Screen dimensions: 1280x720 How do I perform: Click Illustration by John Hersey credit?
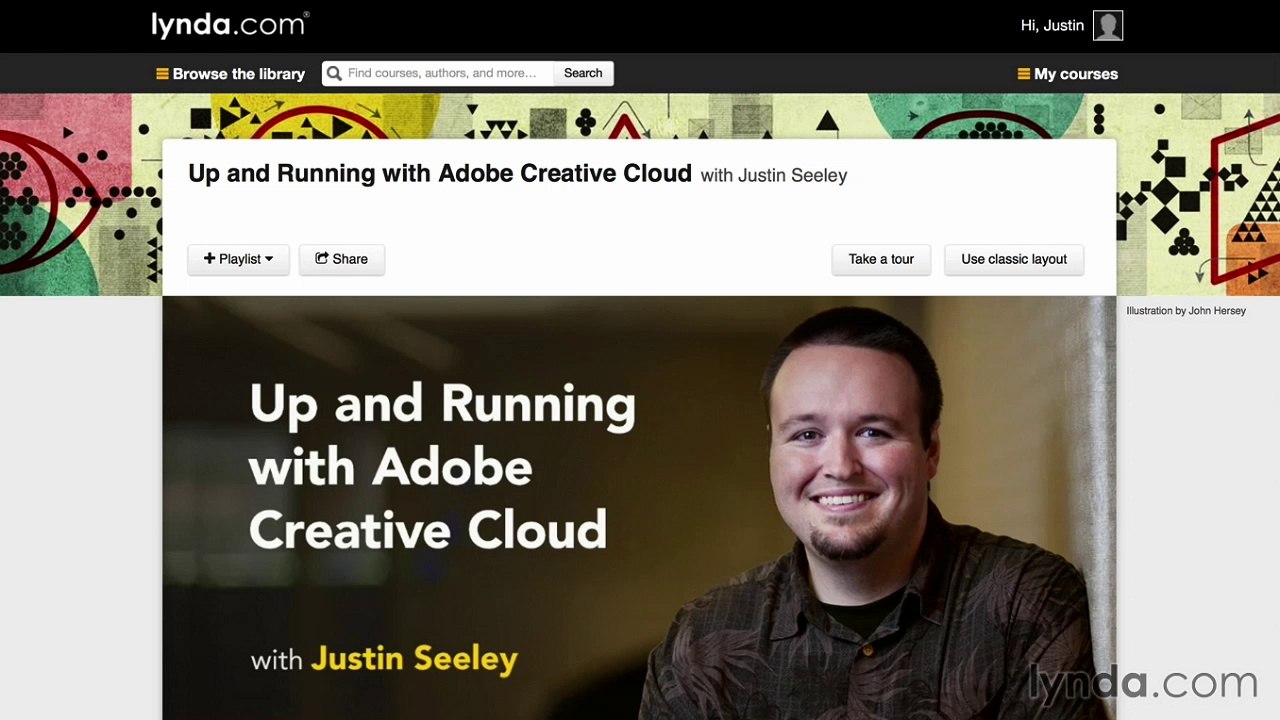coord(1186,311)
